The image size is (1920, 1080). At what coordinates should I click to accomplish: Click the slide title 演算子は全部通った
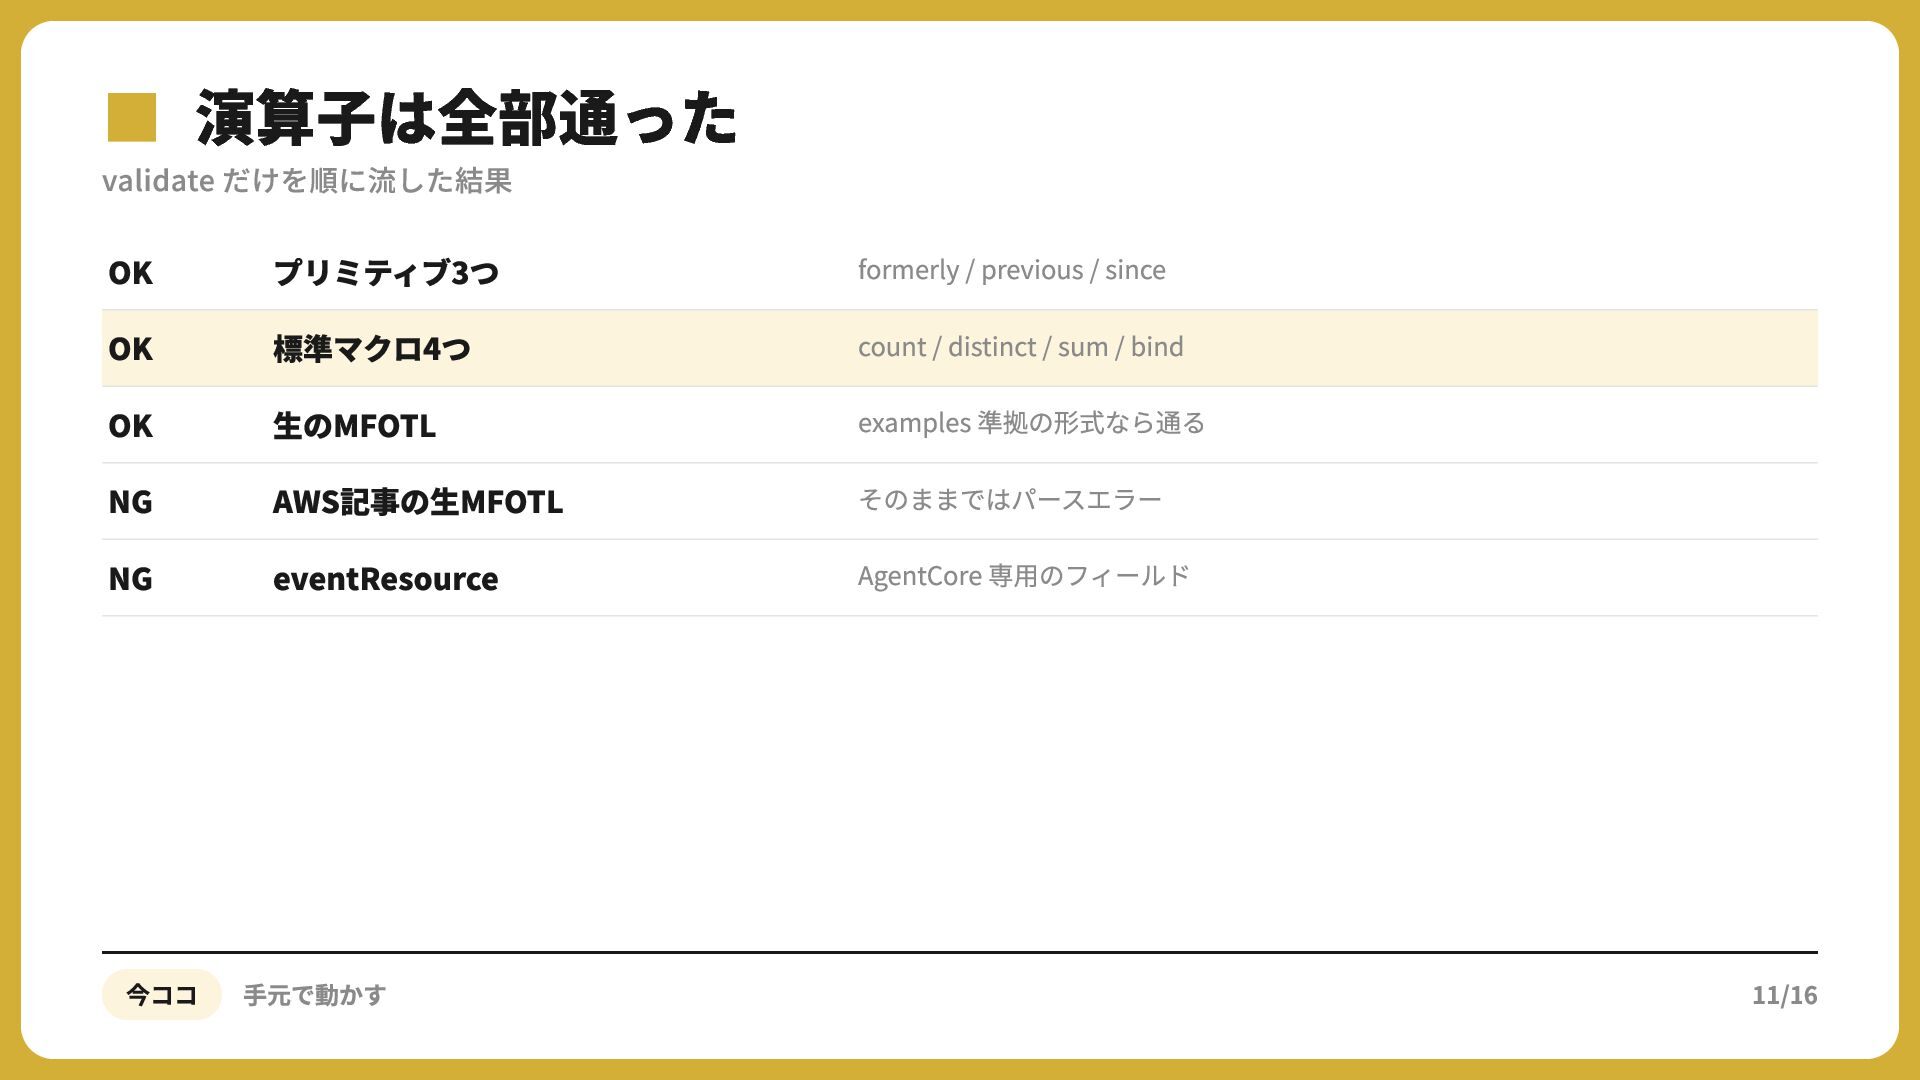[x=467, y=118]
